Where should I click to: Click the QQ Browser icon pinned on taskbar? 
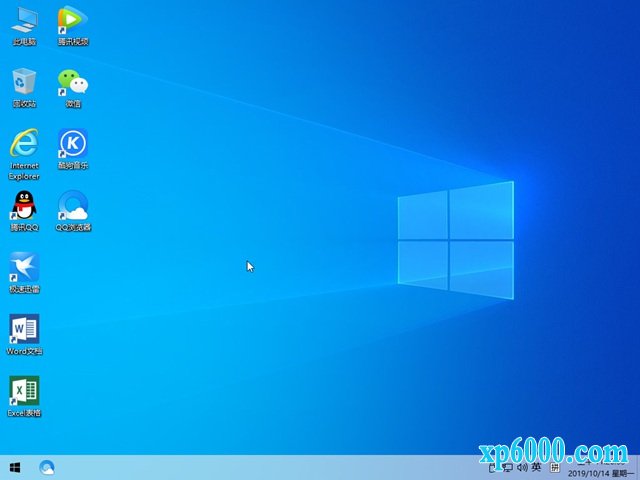[46, 467]
